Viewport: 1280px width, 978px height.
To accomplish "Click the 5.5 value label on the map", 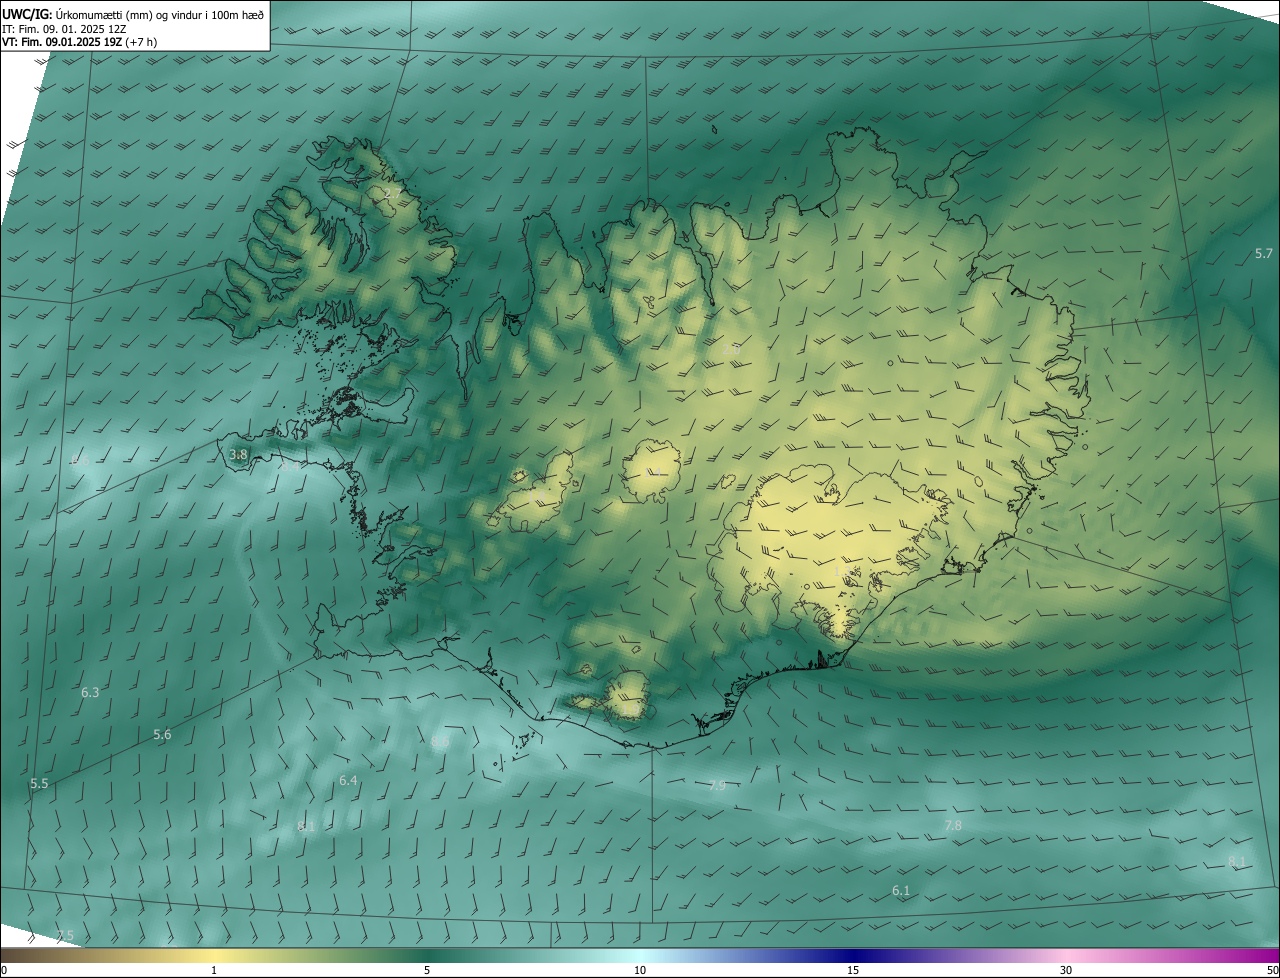I will 39,784.
